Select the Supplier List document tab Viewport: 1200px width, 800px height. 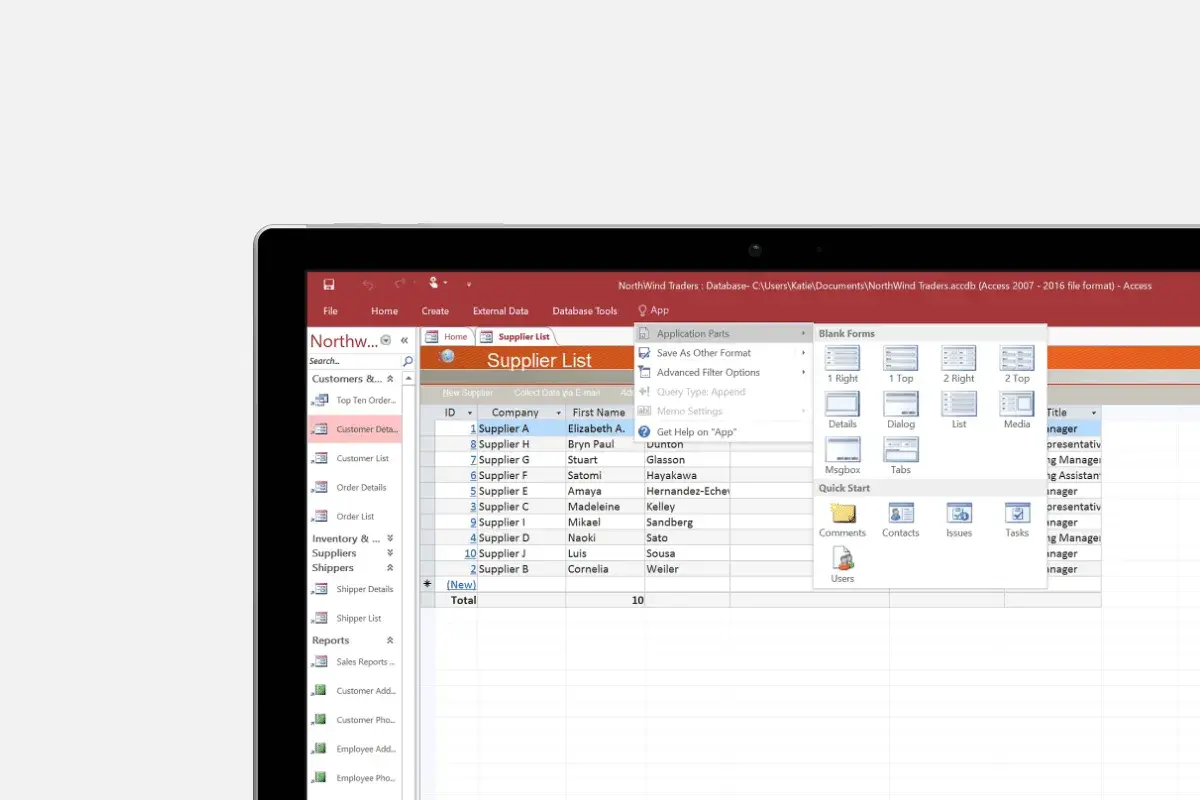pyautogui.click(x=516, y=337)
